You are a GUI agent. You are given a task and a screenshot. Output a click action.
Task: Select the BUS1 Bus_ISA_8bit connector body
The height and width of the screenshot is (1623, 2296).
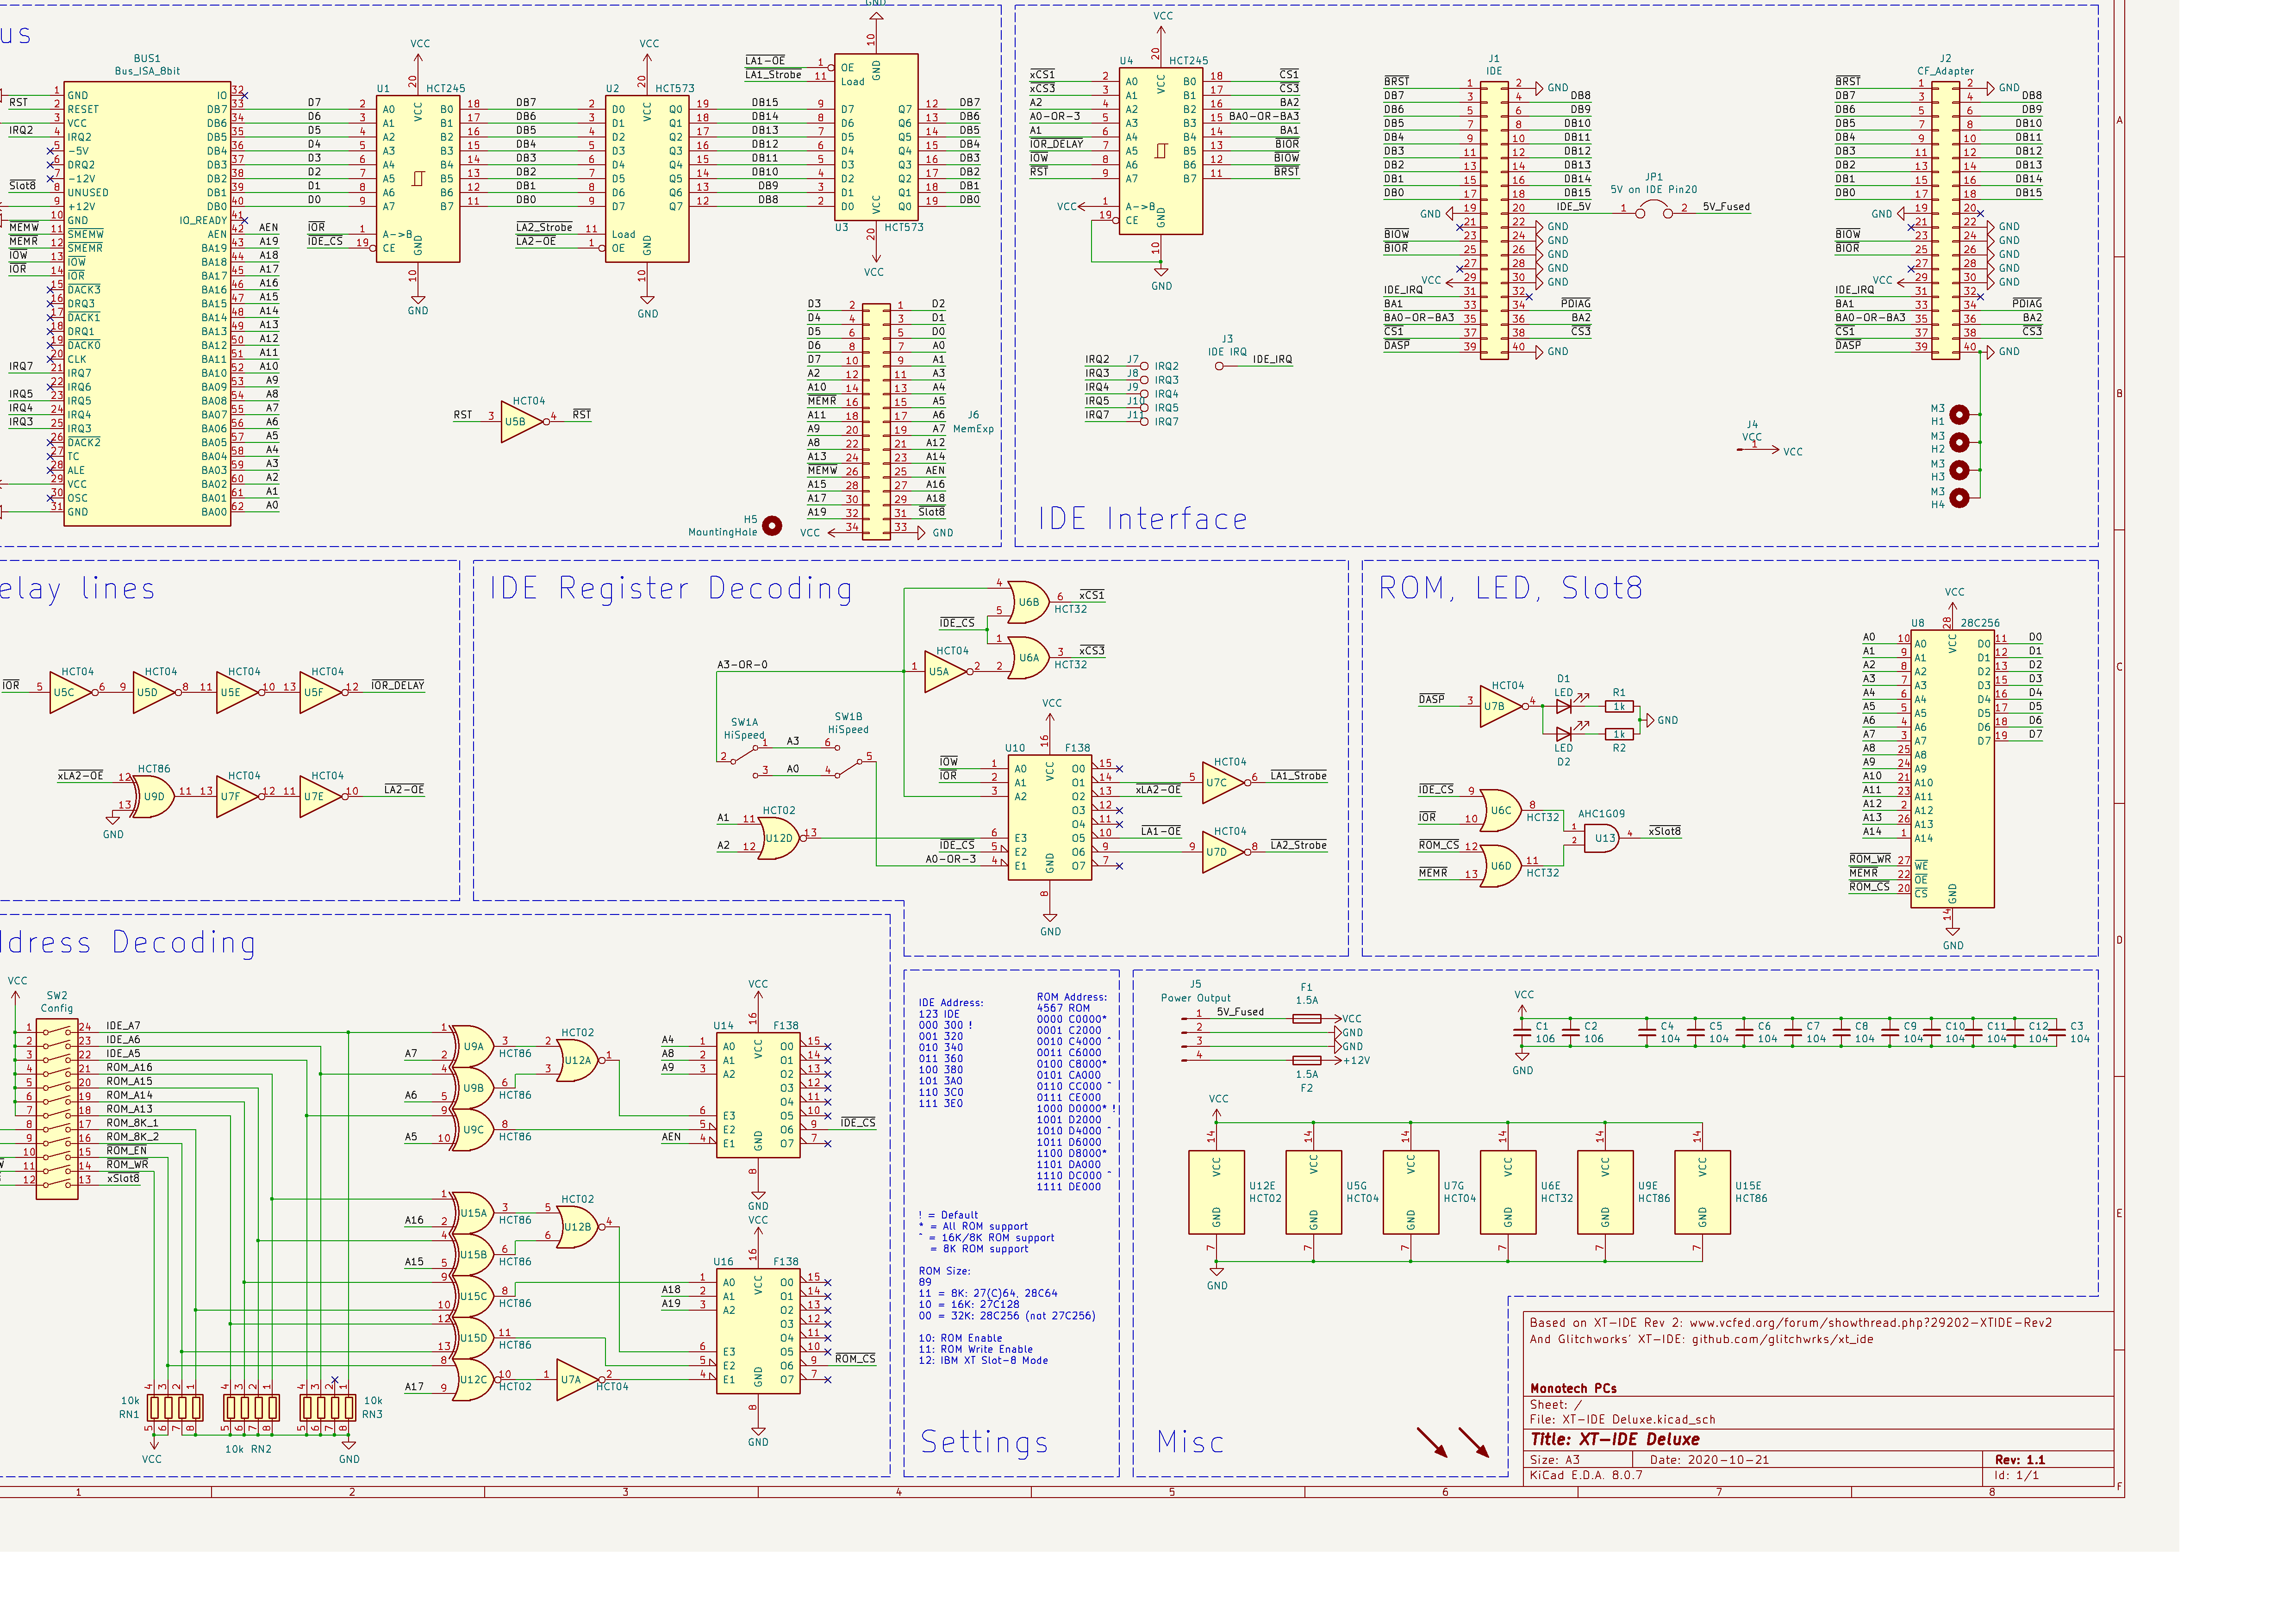point(147,303)
